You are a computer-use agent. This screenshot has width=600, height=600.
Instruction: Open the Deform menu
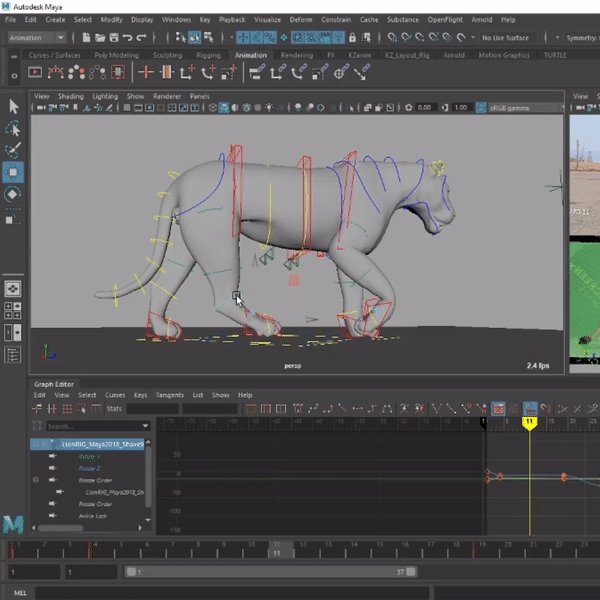click(x=300, y=19)
